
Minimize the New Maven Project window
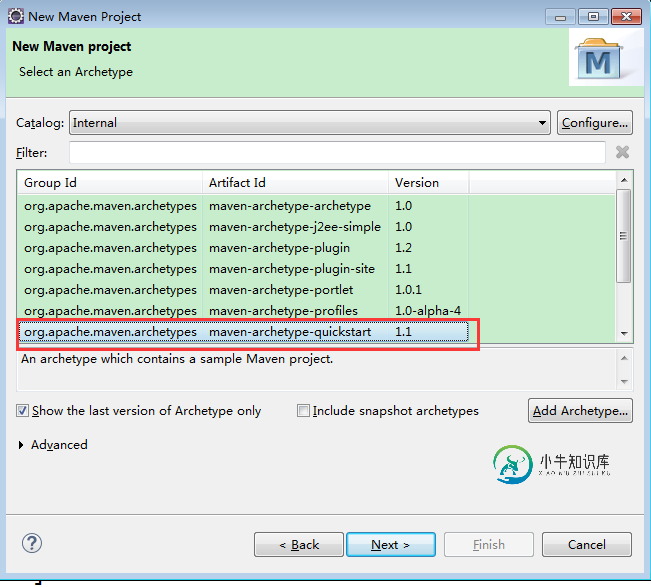[560, 17]
